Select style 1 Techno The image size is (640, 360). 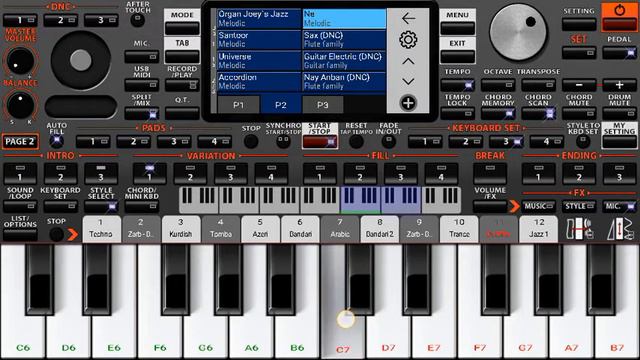click(101, 229)
